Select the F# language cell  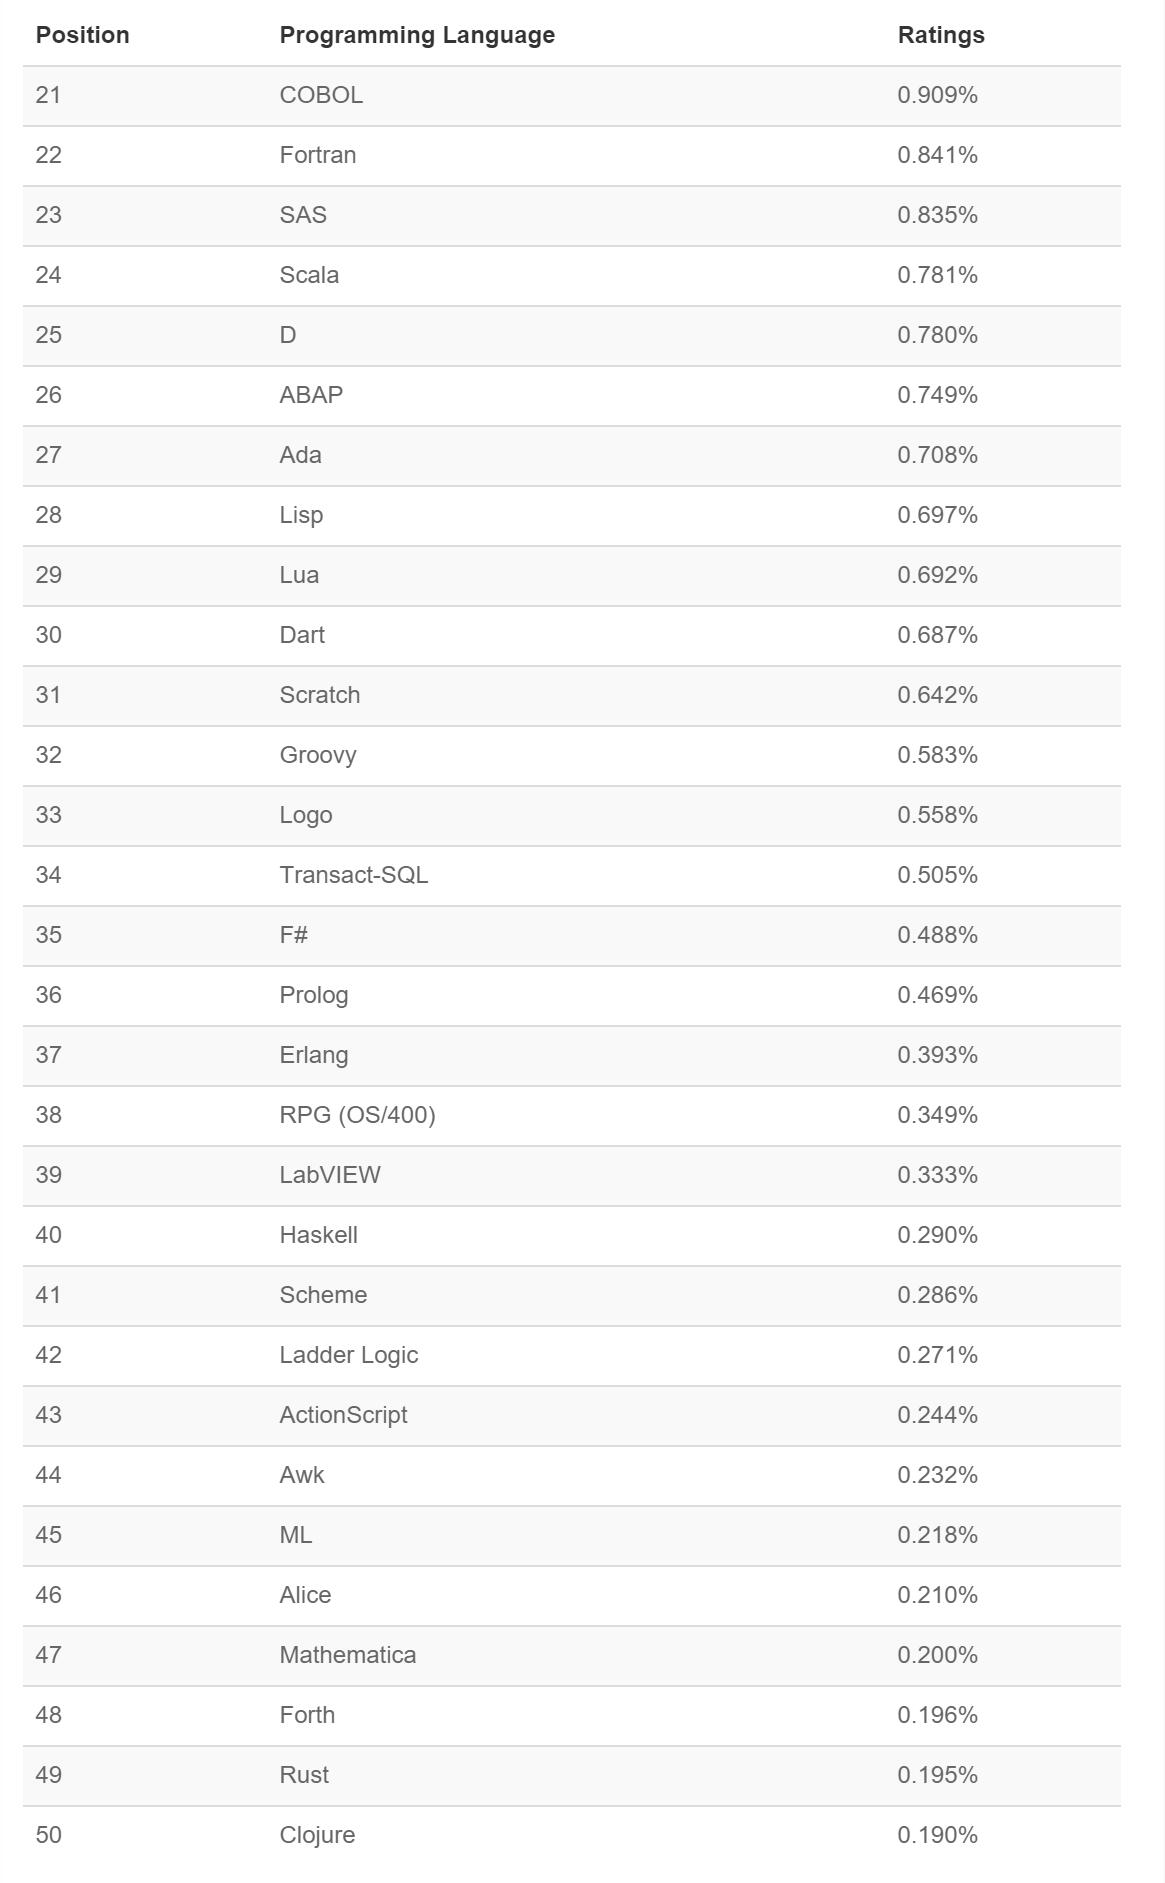point(293,935)
